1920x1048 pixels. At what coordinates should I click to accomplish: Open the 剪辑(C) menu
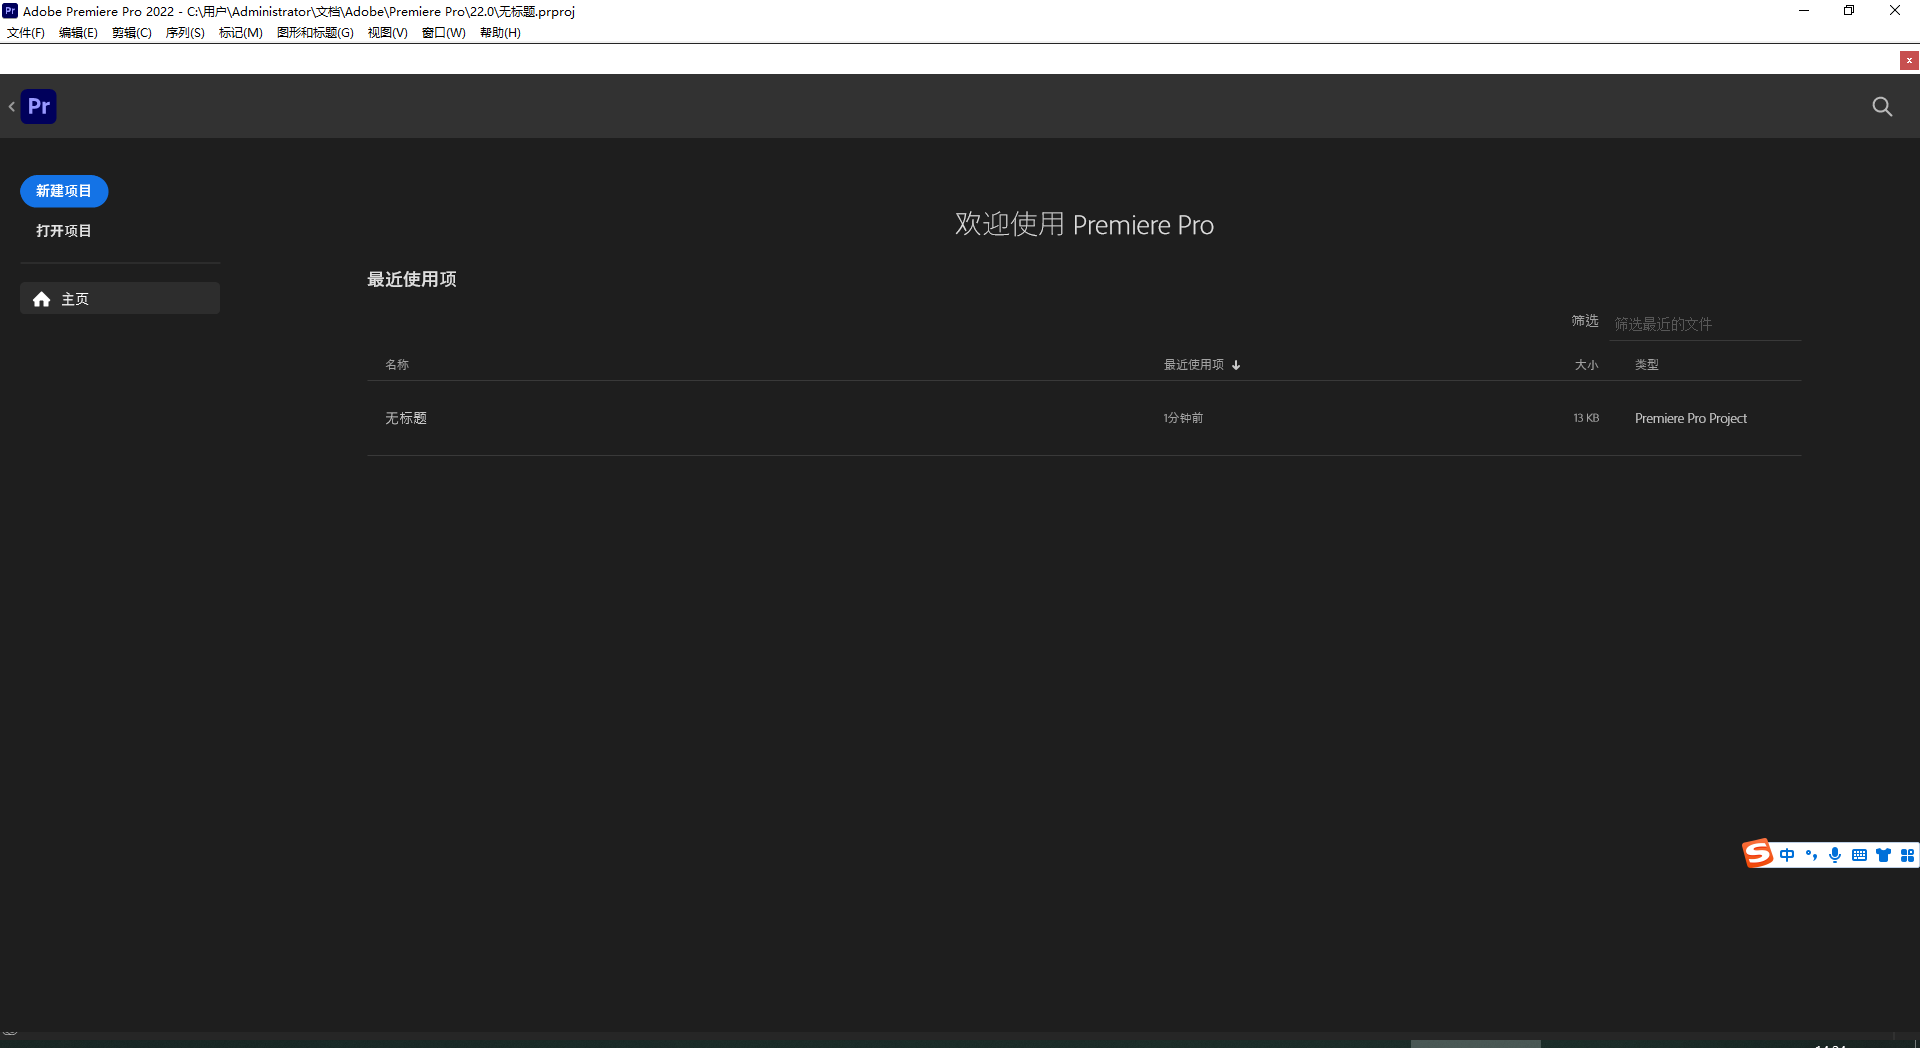click(x=132, y=32)
